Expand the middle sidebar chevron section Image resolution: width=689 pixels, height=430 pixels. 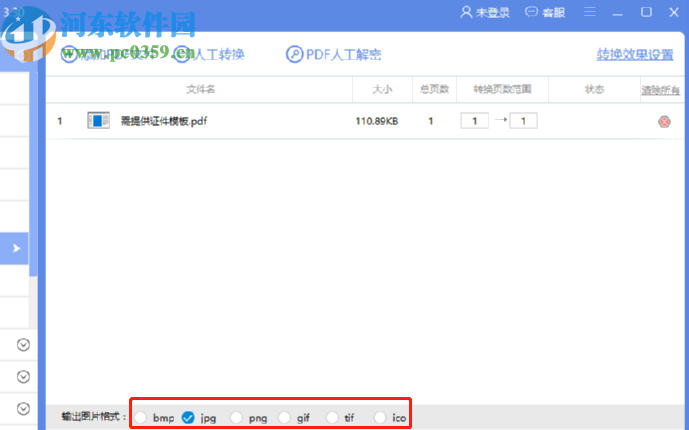23,377
